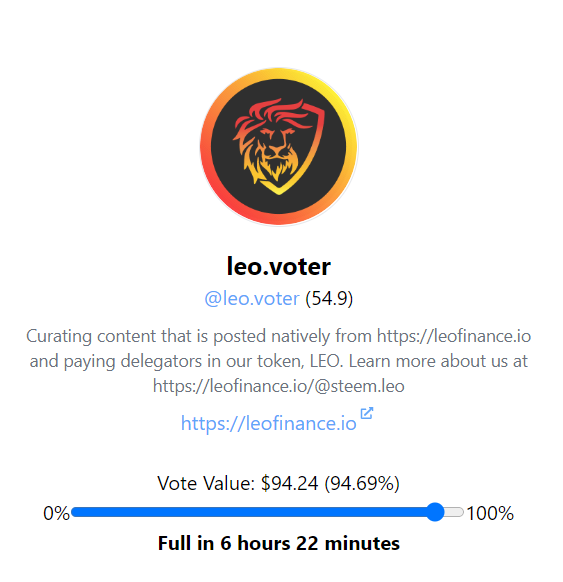Open the https://leofinance.io website link
Screen dimensions: 563x582
pos(269,423)
